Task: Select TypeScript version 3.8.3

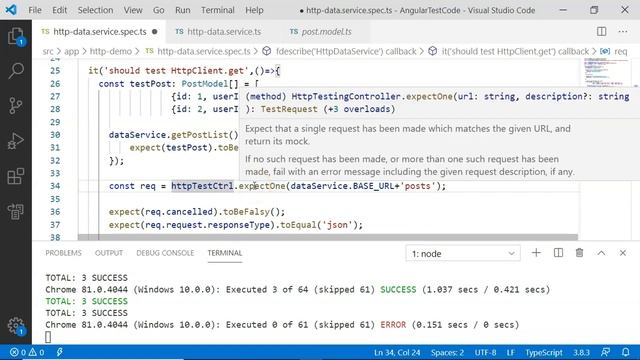Action: click(581, 352)
